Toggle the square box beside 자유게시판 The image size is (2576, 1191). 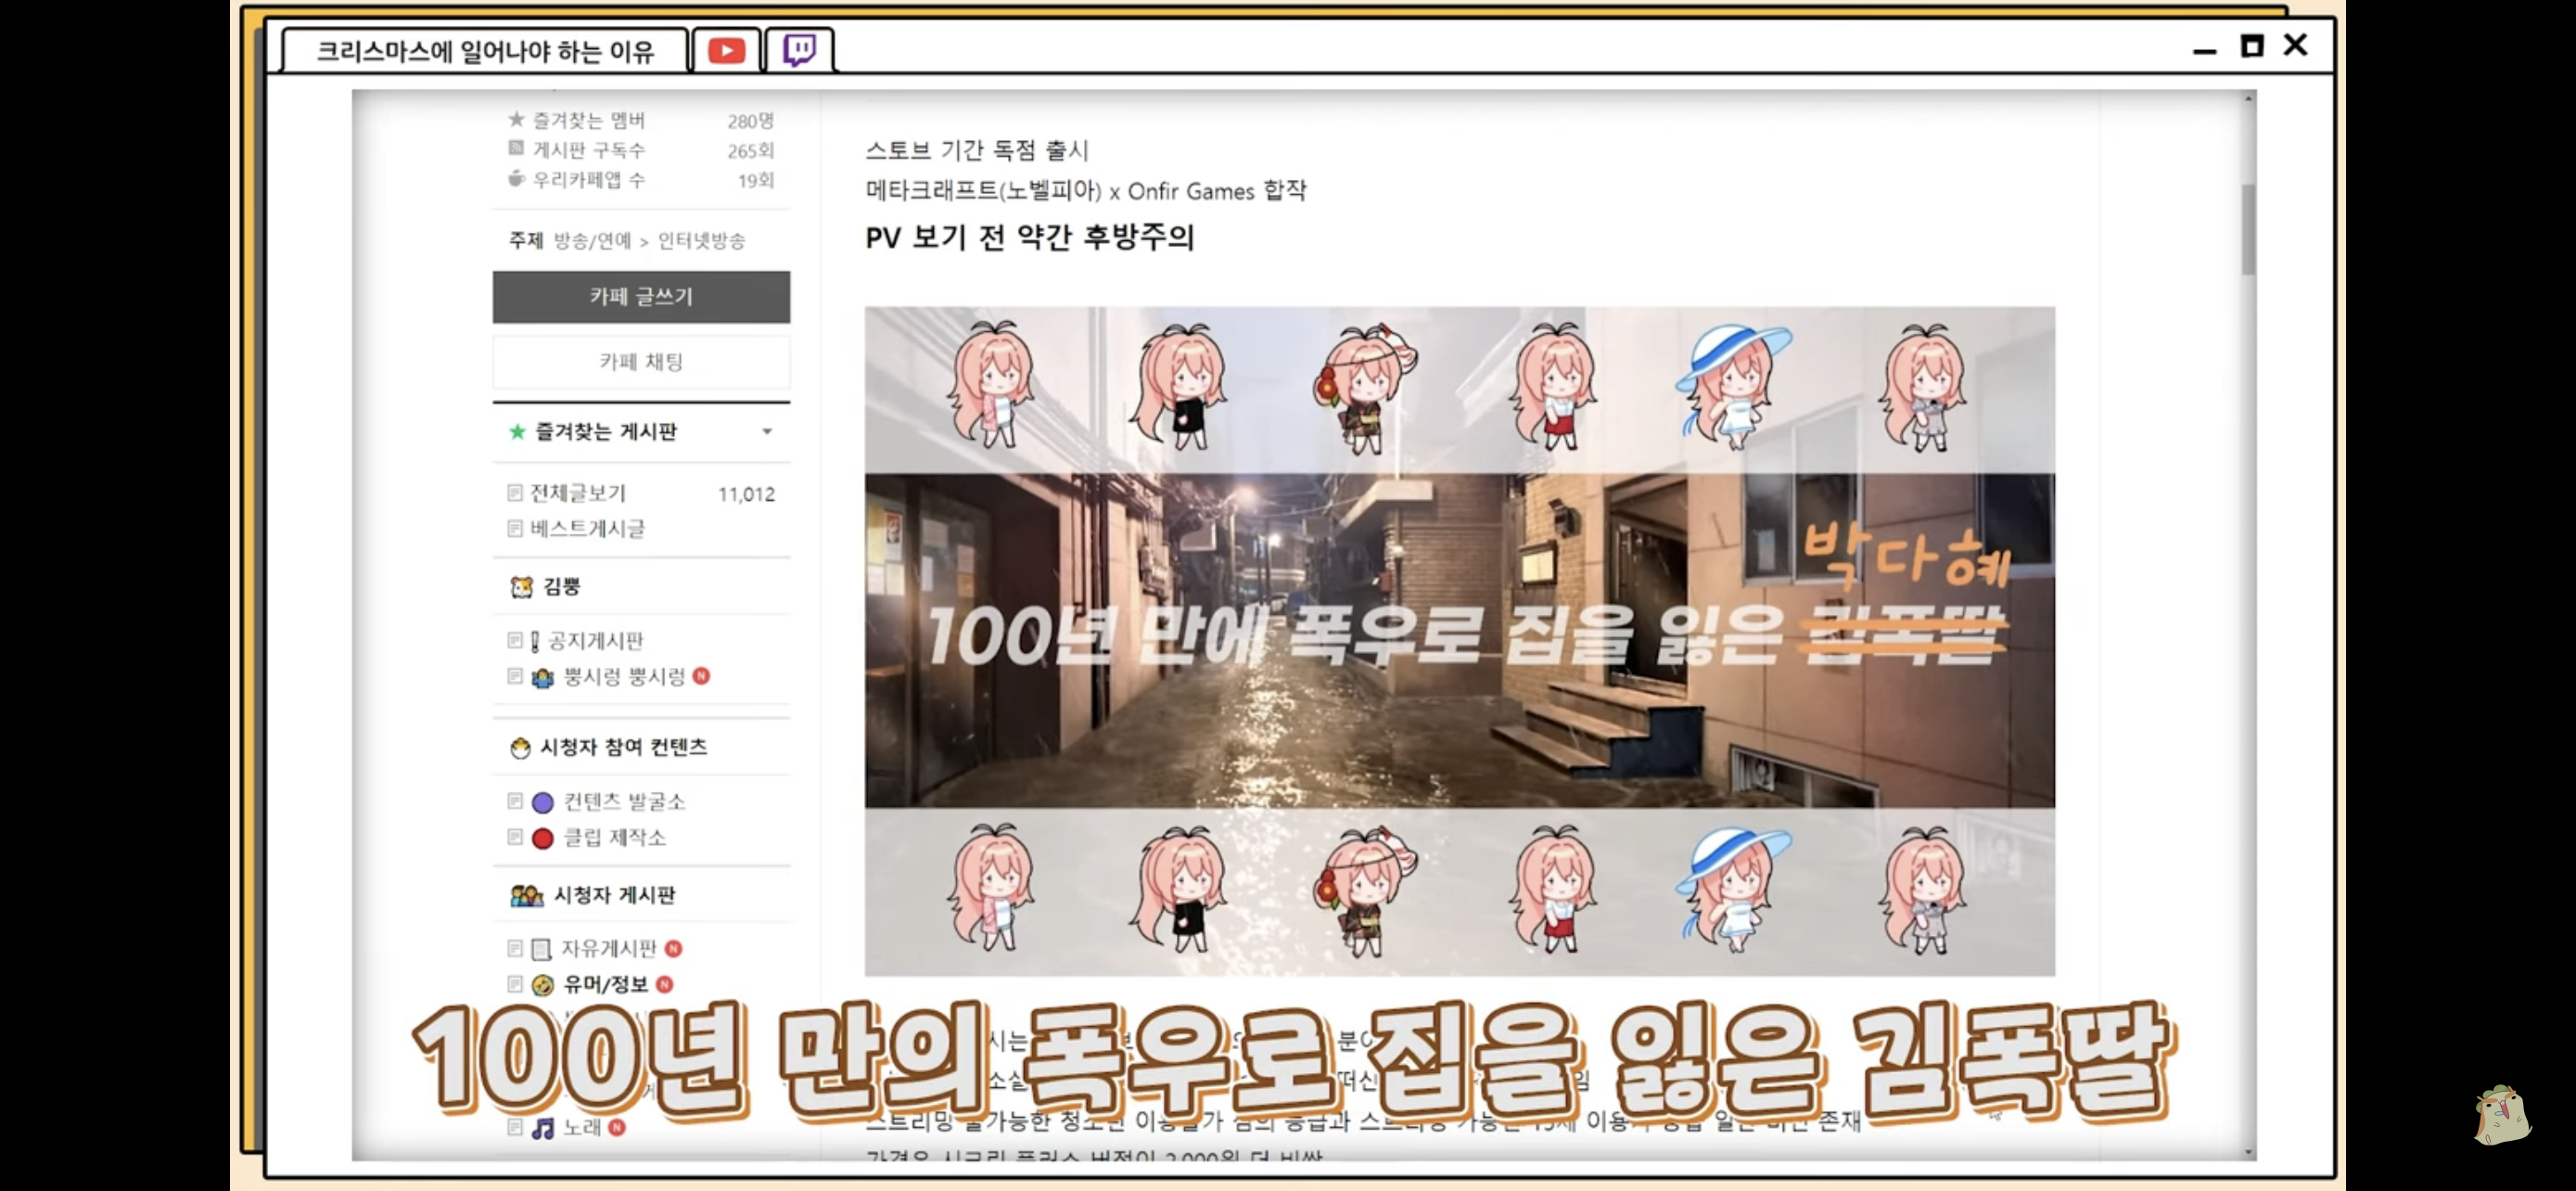(515, 948)
